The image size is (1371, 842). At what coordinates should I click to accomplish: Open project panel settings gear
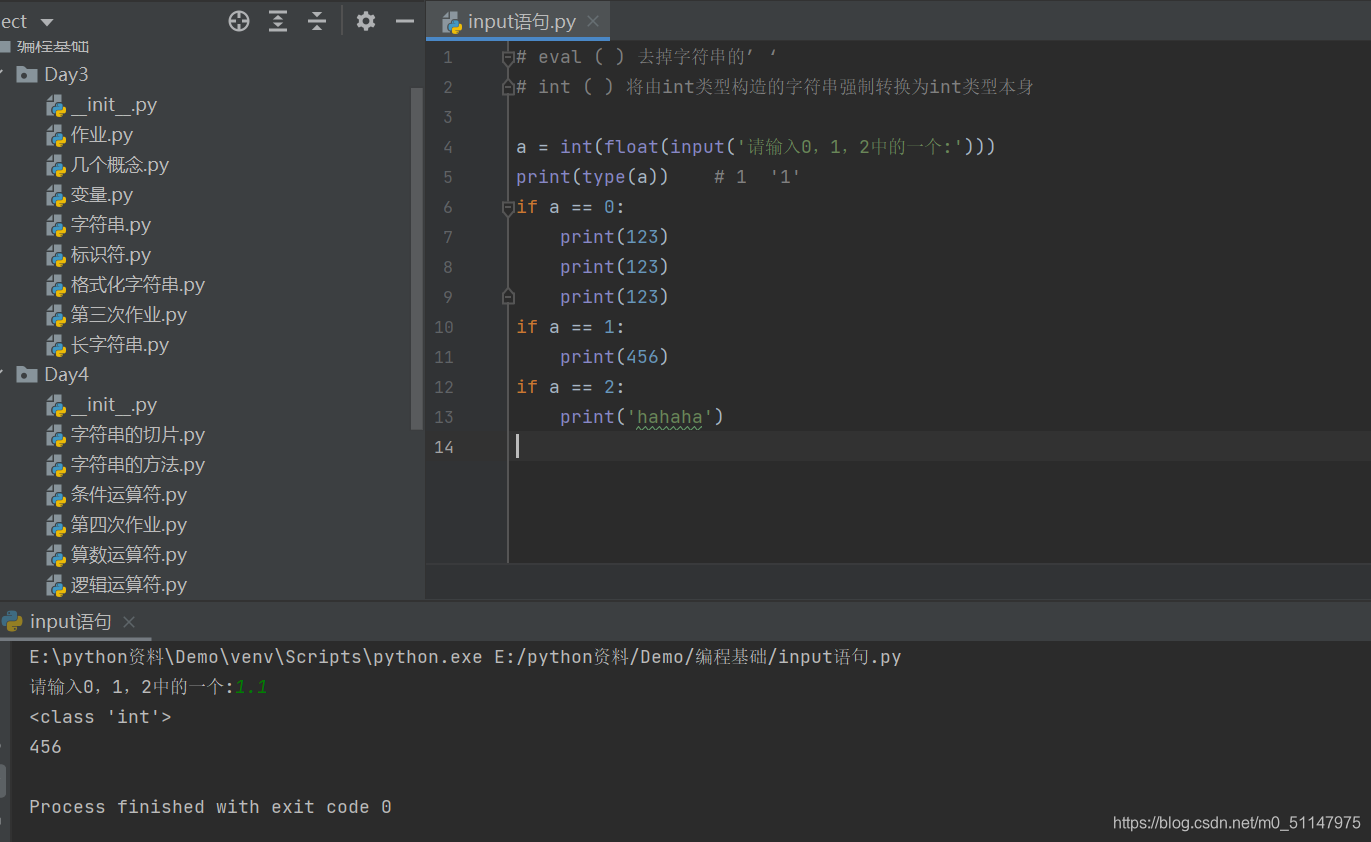[366, 21]
